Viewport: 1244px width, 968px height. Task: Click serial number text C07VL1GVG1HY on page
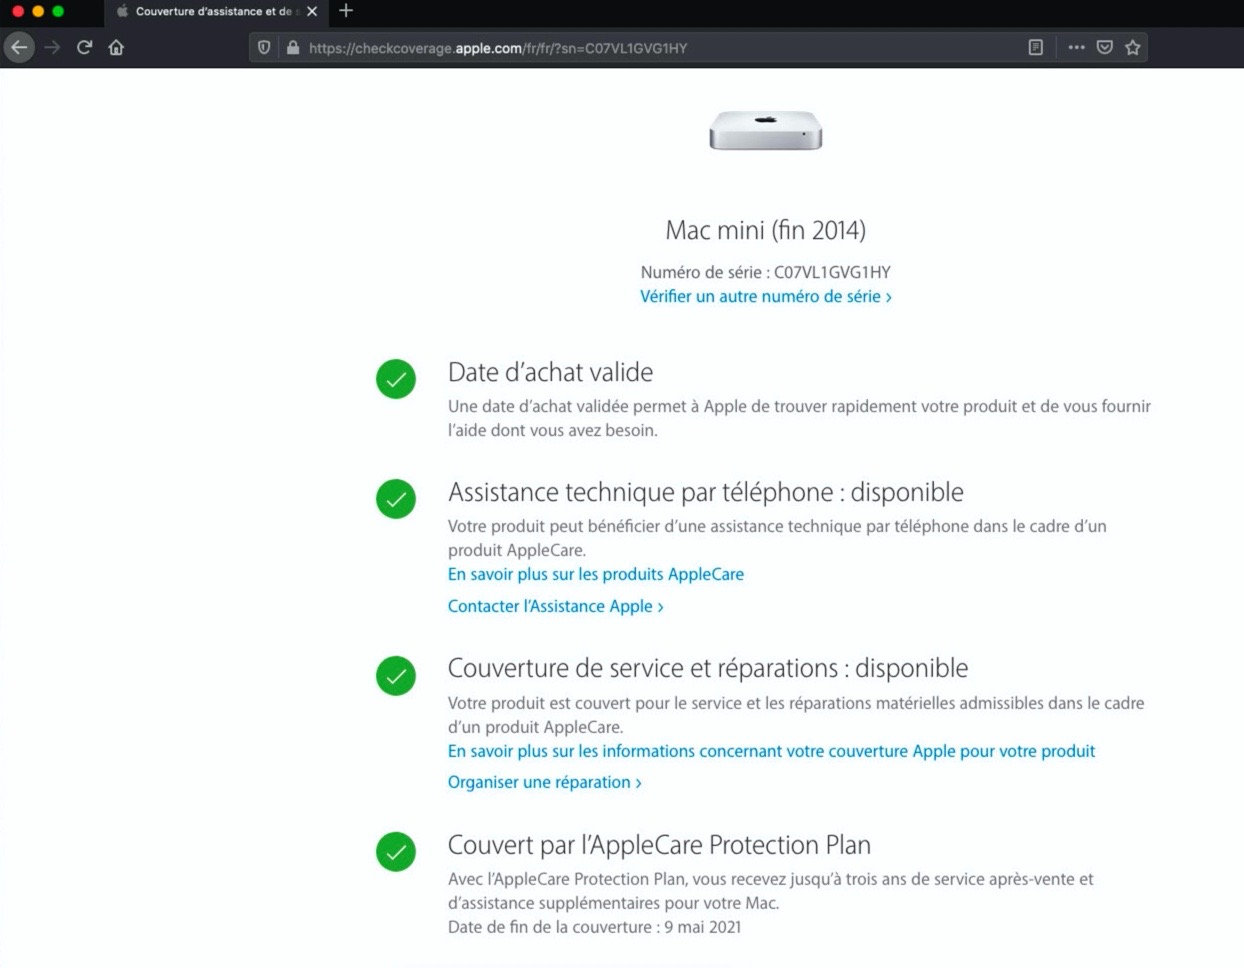point(832,272)
